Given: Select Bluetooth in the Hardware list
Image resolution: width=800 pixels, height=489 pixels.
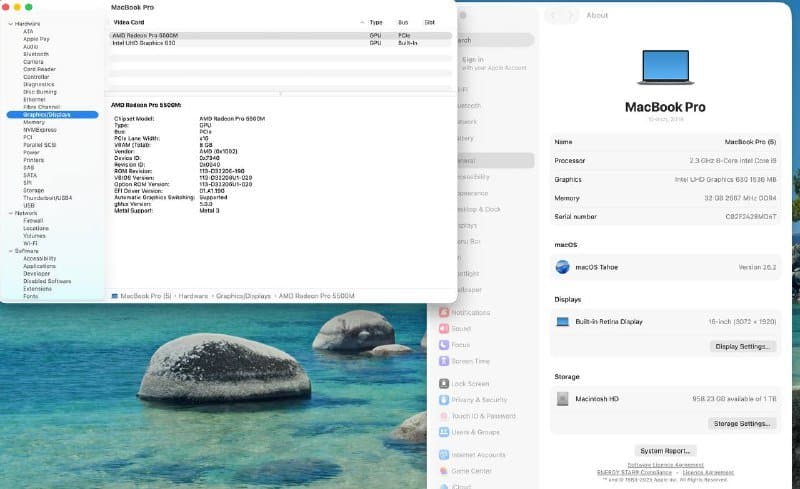Looking at the screenshot, I should 36,54.
